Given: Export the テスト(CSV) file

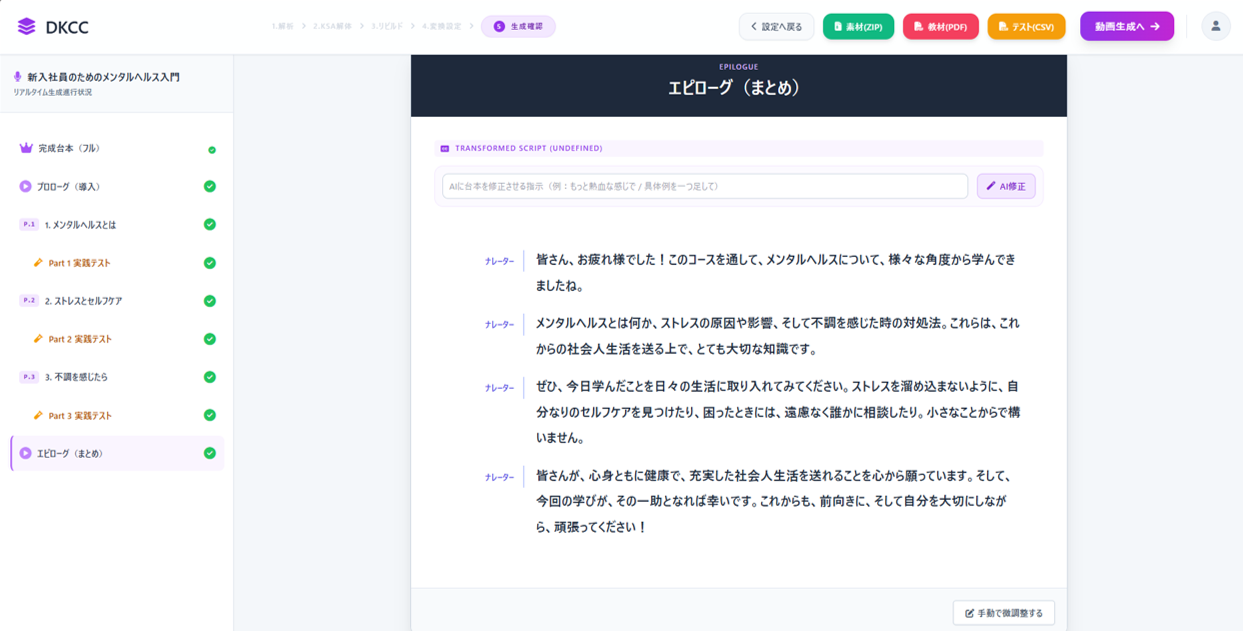Looking at the screenshot, I should (1026, 27).
